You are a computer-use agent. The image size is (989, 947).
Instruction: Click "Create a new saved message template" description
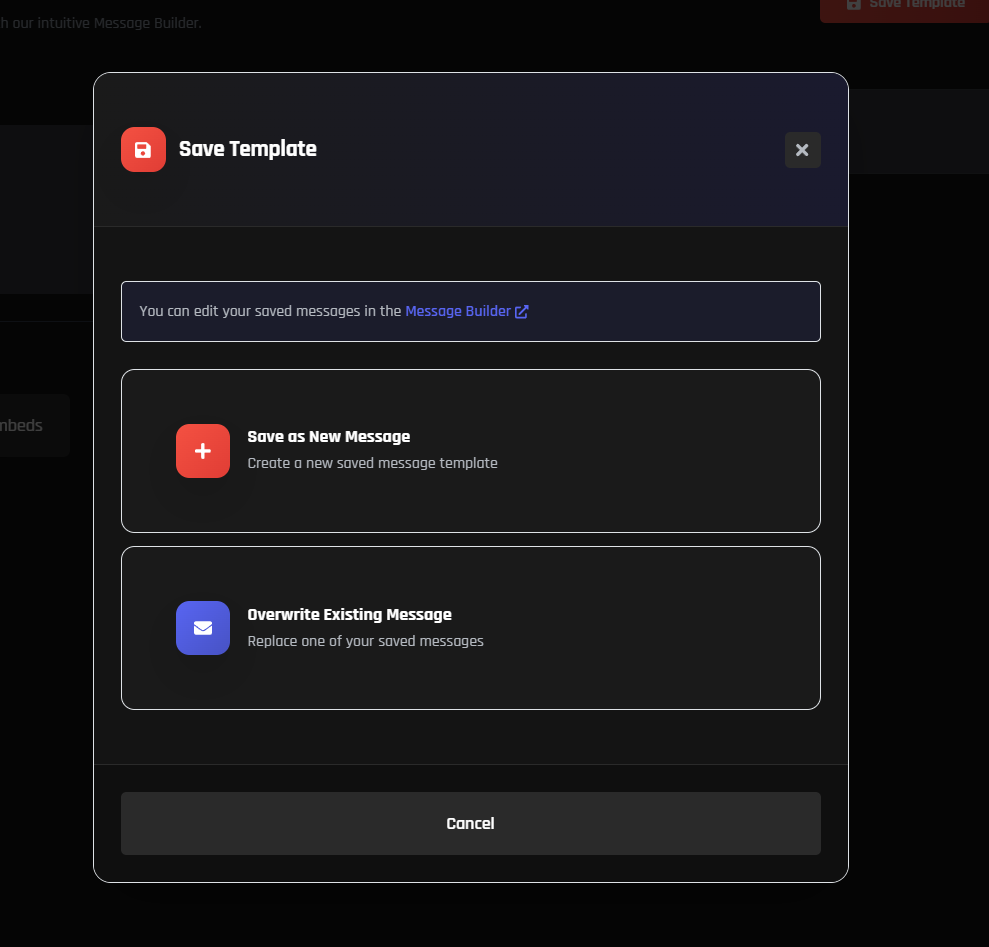point(372,463)
